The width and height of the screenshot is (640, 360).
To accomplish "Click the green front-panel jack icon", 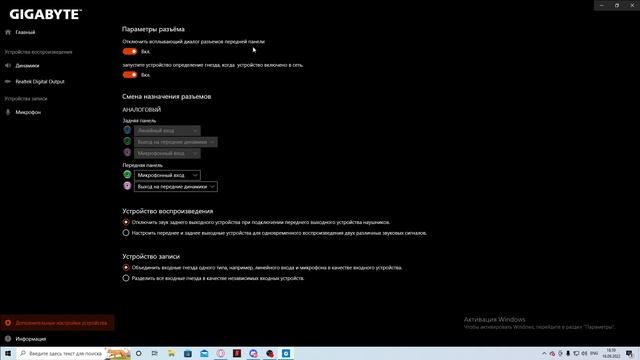I will tap(127, 175).
